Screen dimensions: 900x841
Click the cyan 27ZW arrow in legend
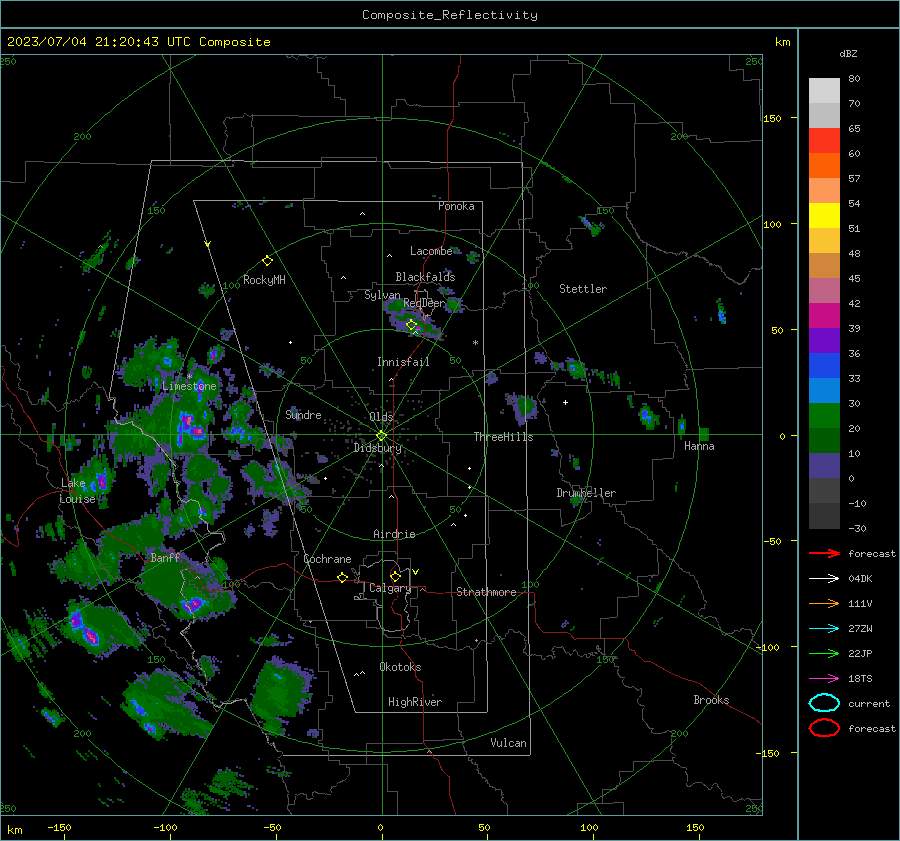[x=824, y=628]
